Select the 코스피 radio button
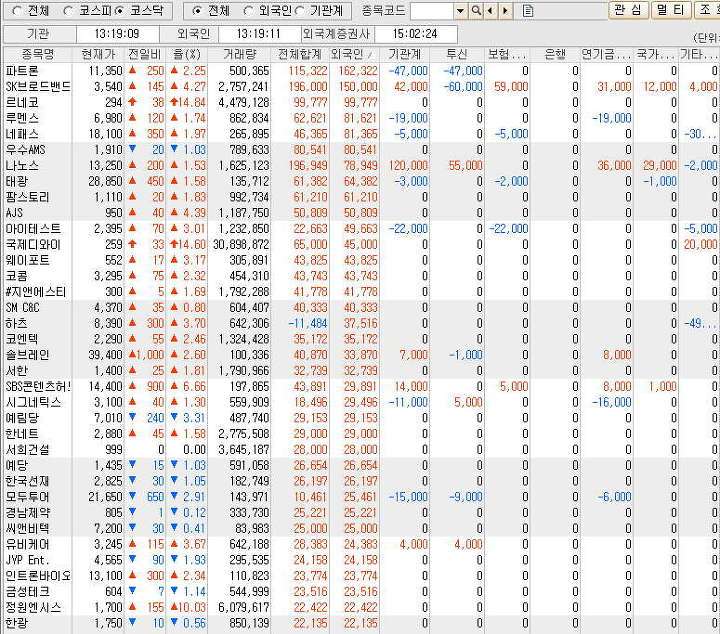 68,11
